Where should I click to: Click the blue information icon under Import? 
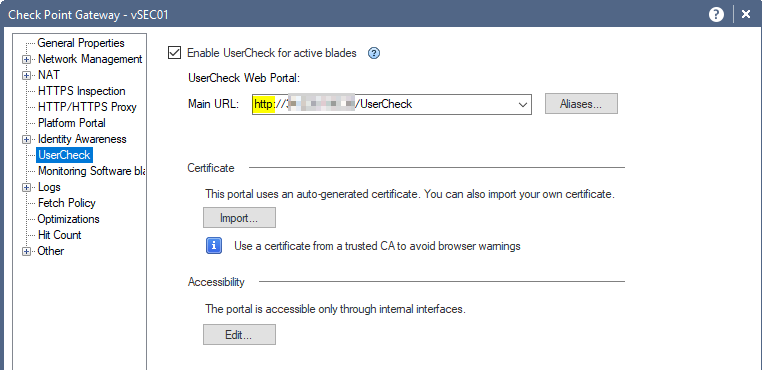point(214,246)
